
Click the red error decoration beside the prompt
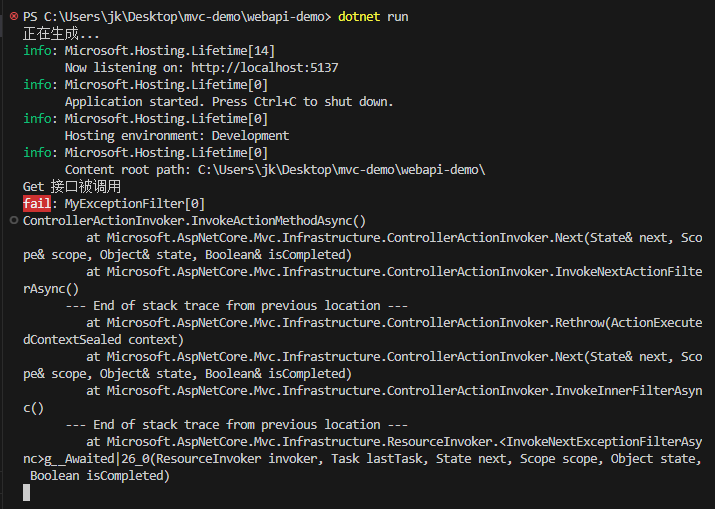point(14,16)
